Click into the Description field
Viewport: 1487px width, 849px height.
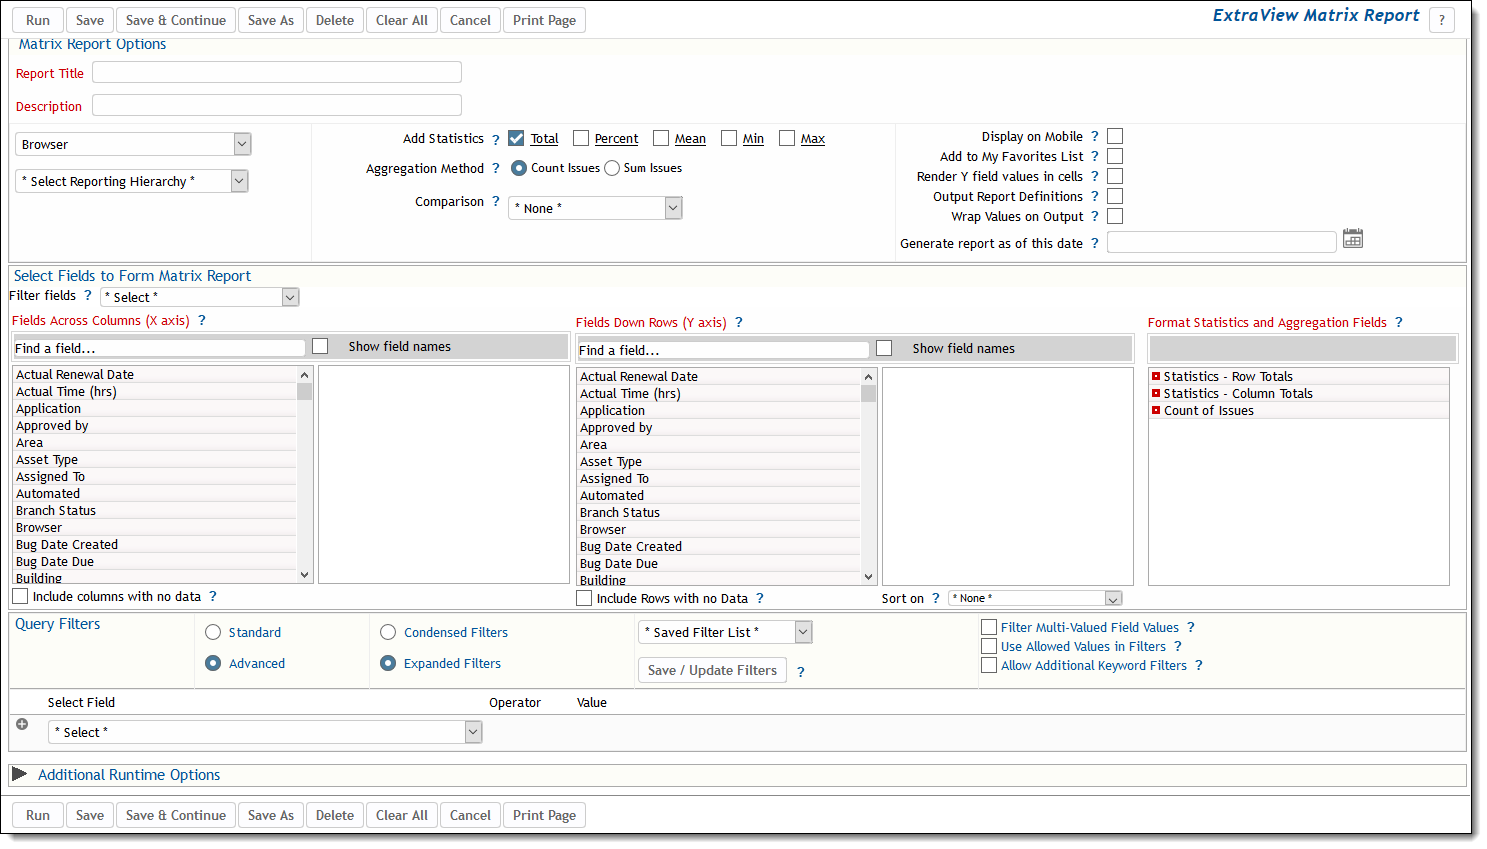coord(277,105)
